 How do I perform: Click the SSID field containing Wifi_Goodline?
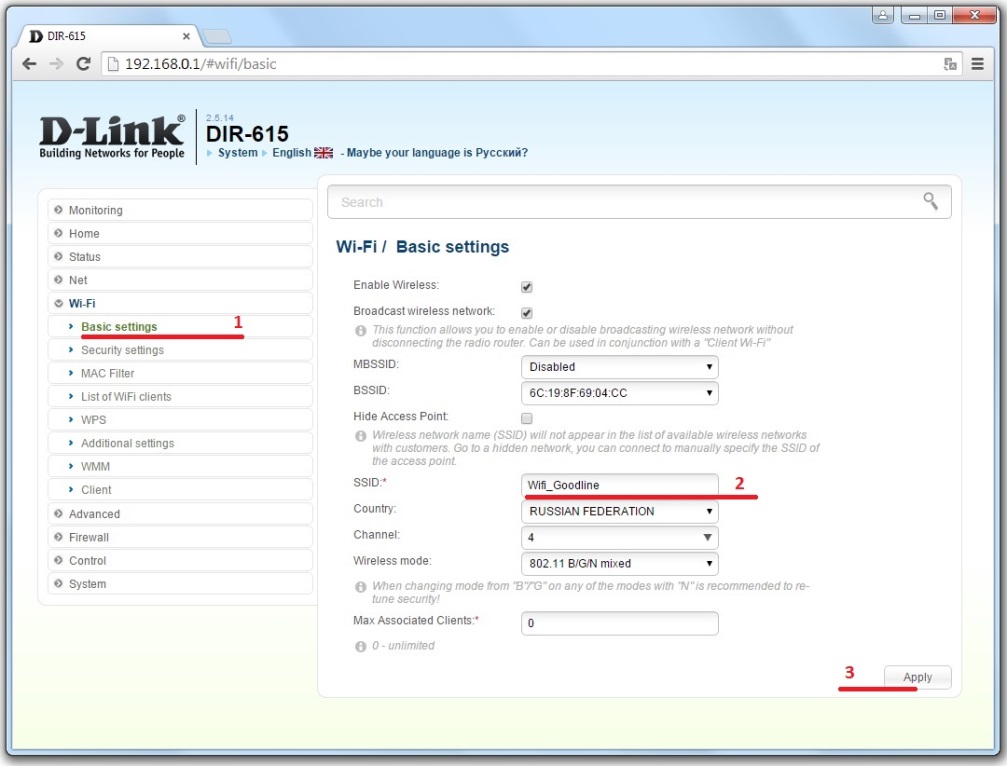(620, 485)
